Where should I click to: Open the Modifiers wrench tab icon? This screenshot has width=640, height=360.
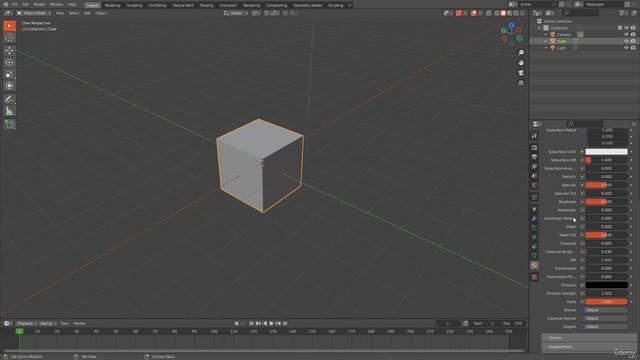[534, 219]
